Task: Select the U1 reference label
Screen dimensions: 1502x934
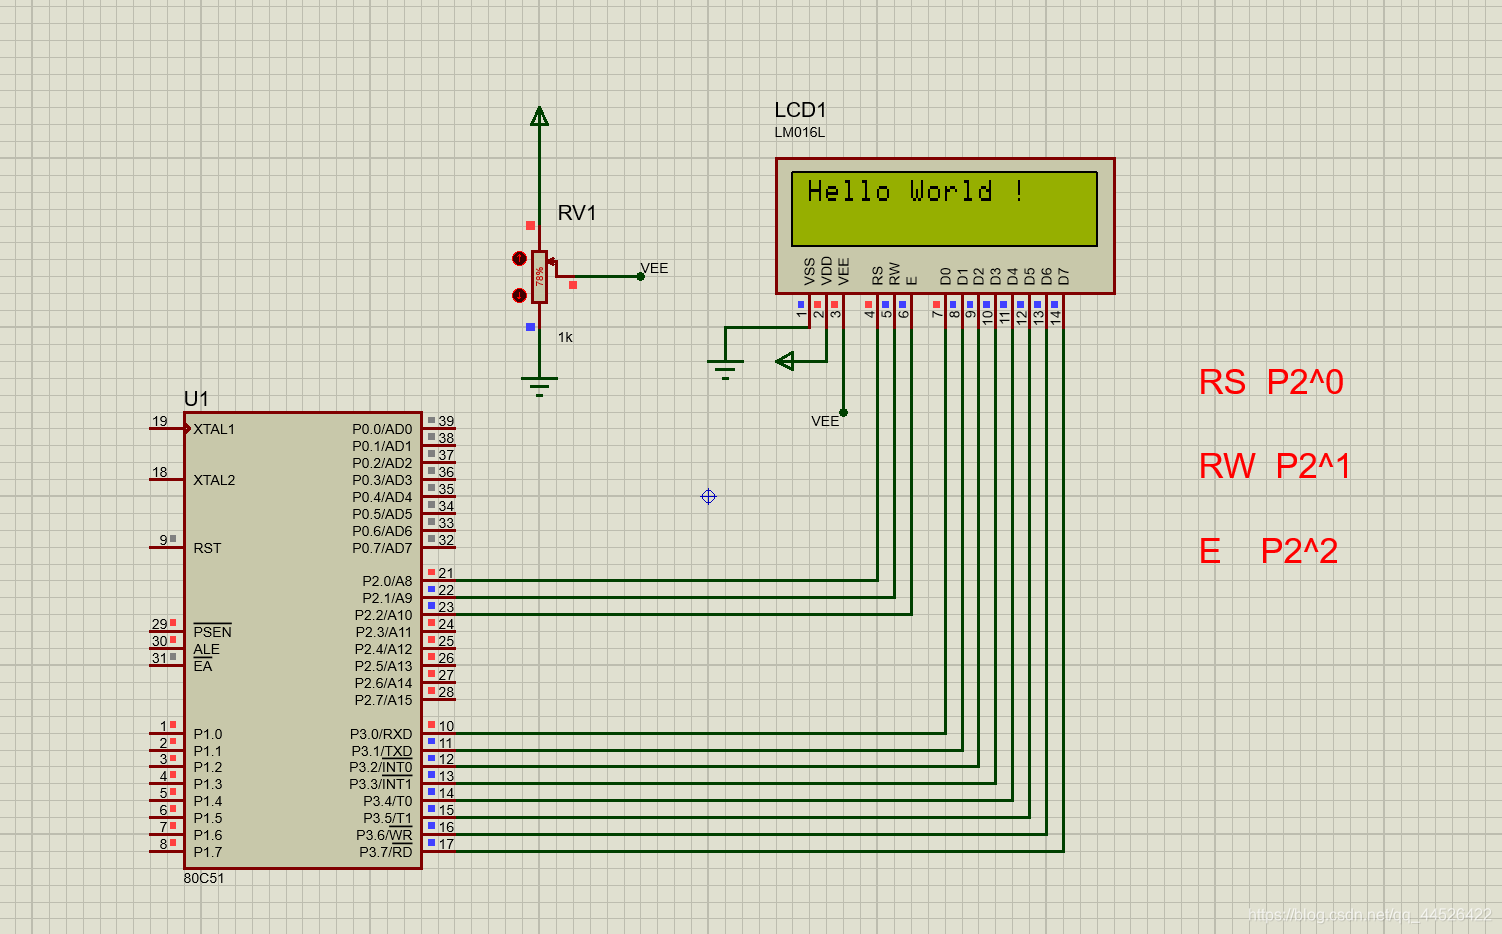Action: 196,399
